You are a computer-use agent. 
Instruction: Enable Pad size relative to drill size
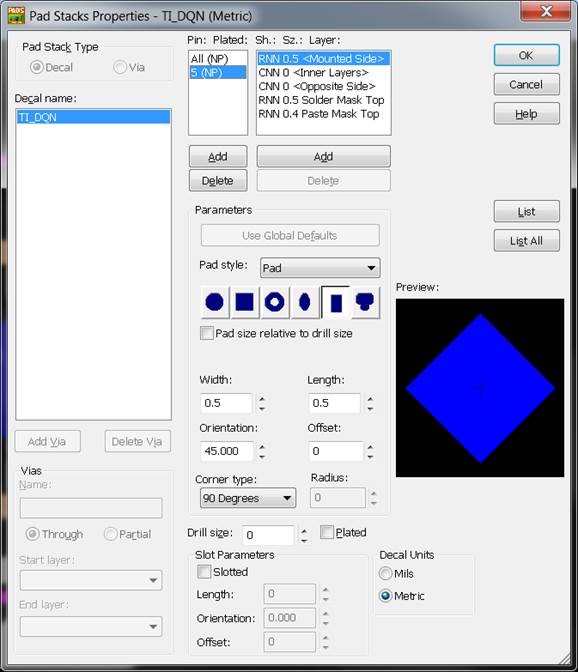(207, 333)
